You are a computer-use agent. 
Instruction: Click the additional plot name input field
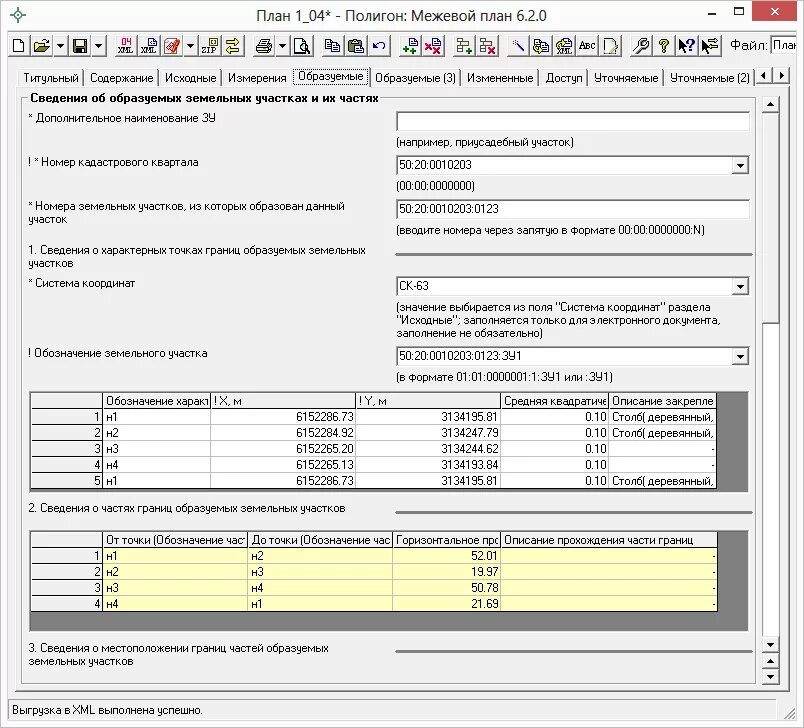point(573,122)
